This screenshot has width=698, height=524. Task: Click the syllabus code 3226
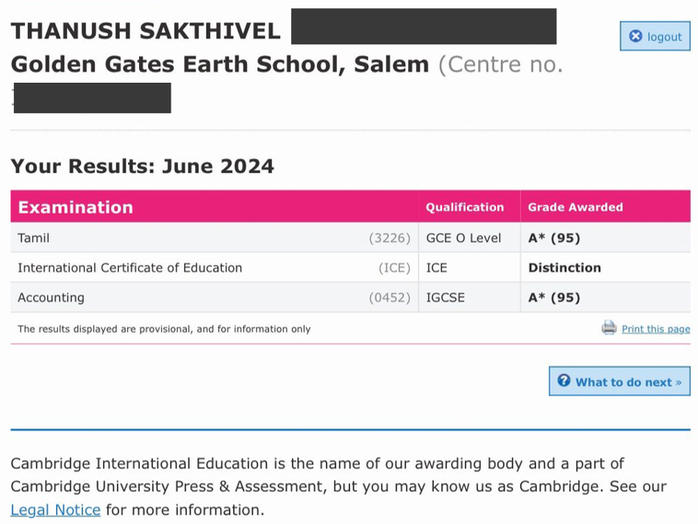coord(389,238)
